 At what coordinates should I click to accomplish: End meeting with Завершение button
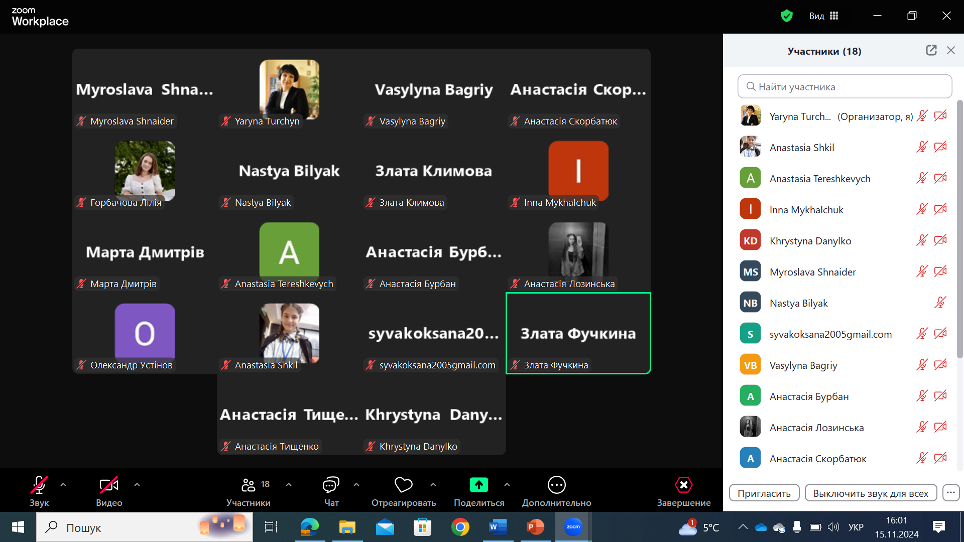pos(684,491)
